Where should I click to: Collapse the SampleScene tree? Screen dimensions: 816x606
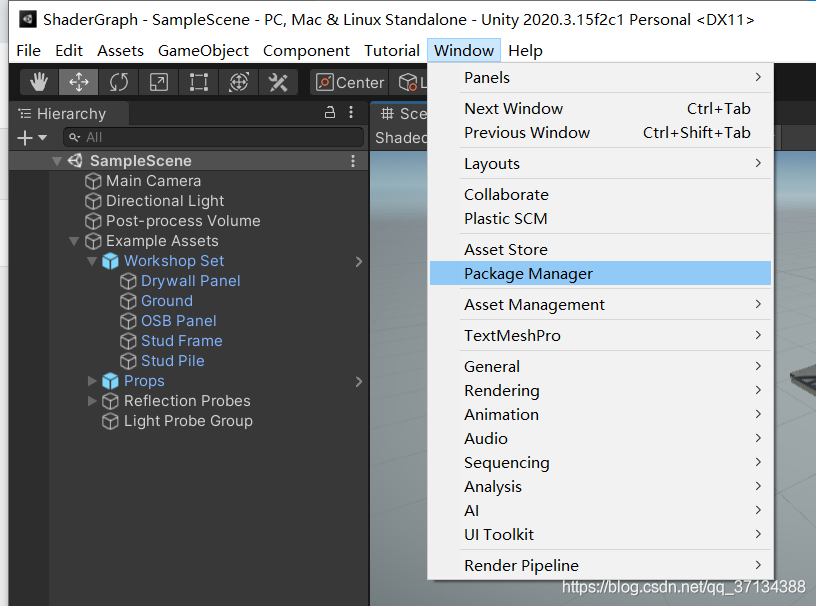point(57,161)
